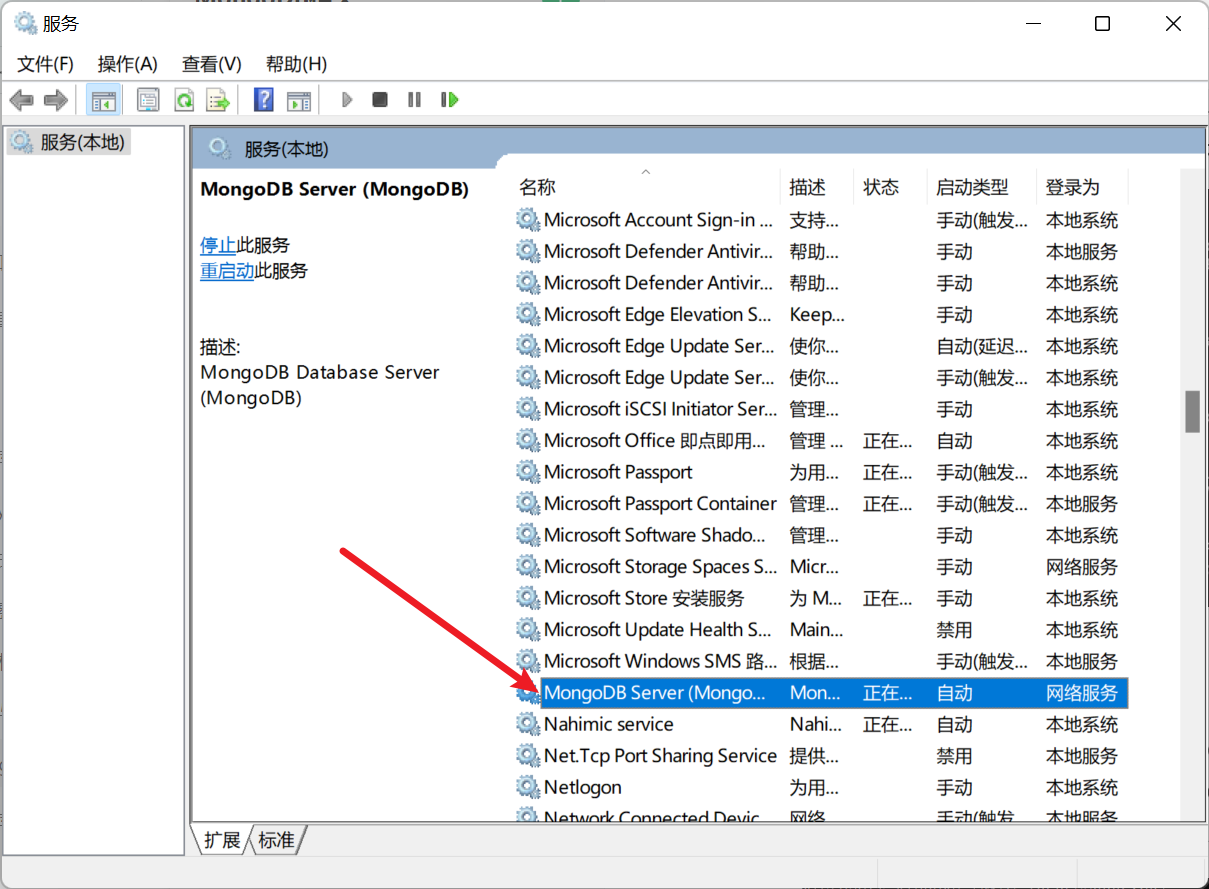The width and height of the screenshot is (1209, 889).
Task: Click gear icon of Microsoft Store 安装服务
Action: coord(528,598)
